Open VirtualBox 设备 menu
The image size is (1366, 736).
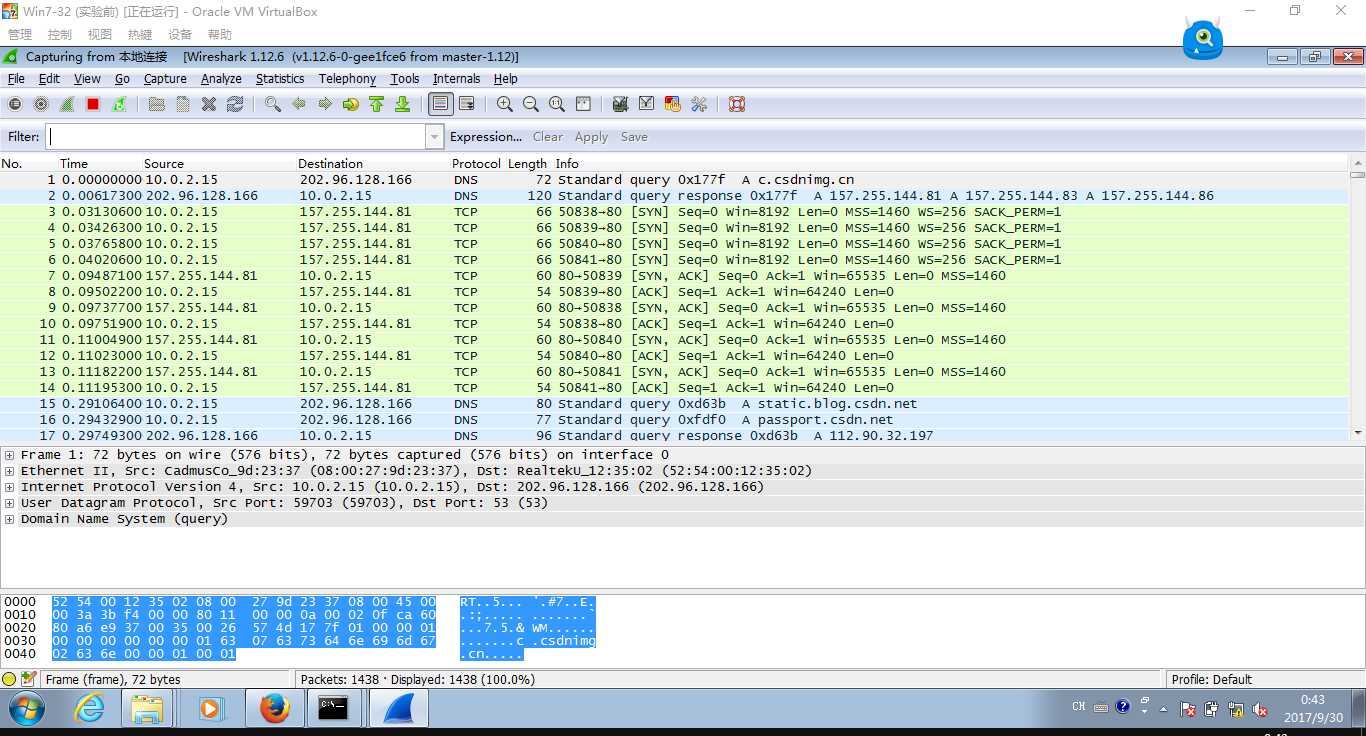click(180, 34)
